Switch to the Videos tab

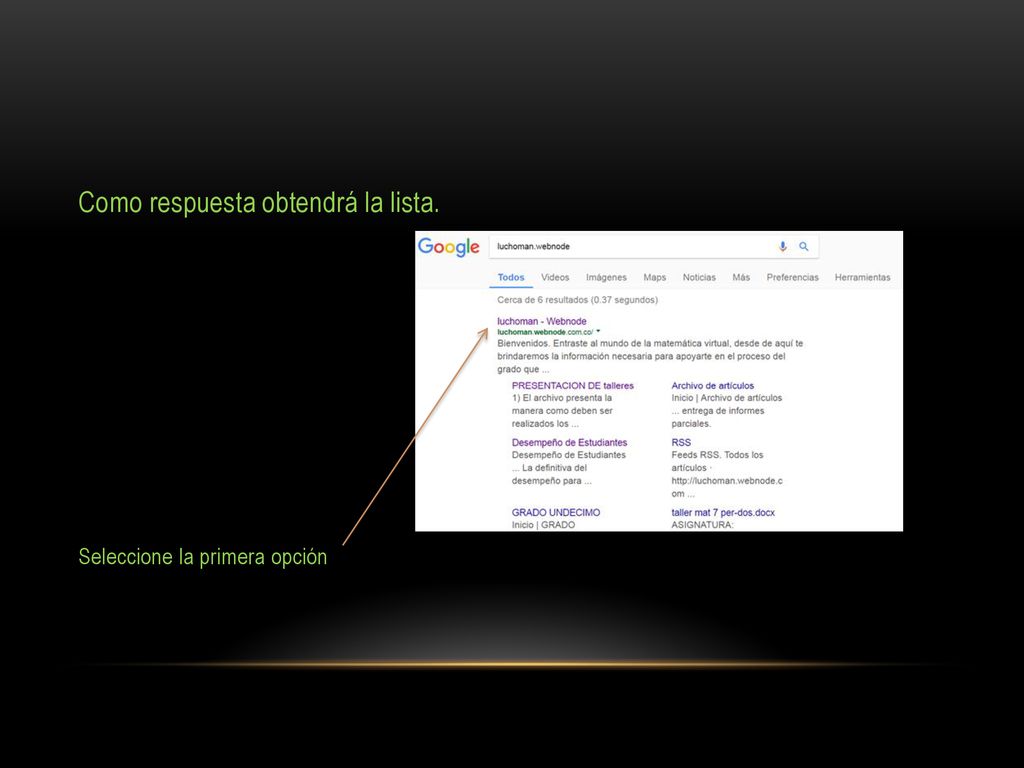(x=555, y=277)
